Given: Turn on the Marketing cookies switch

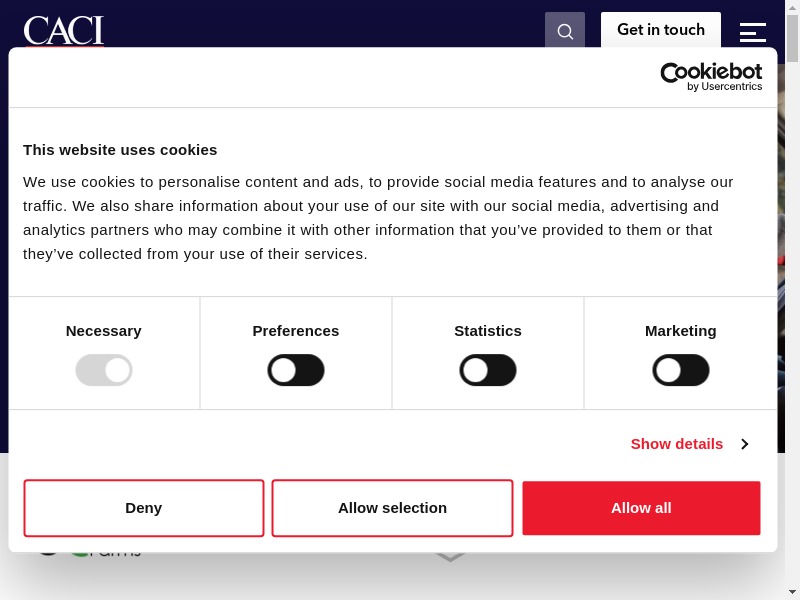Looking at the screenshot, I should pos(681,370).
